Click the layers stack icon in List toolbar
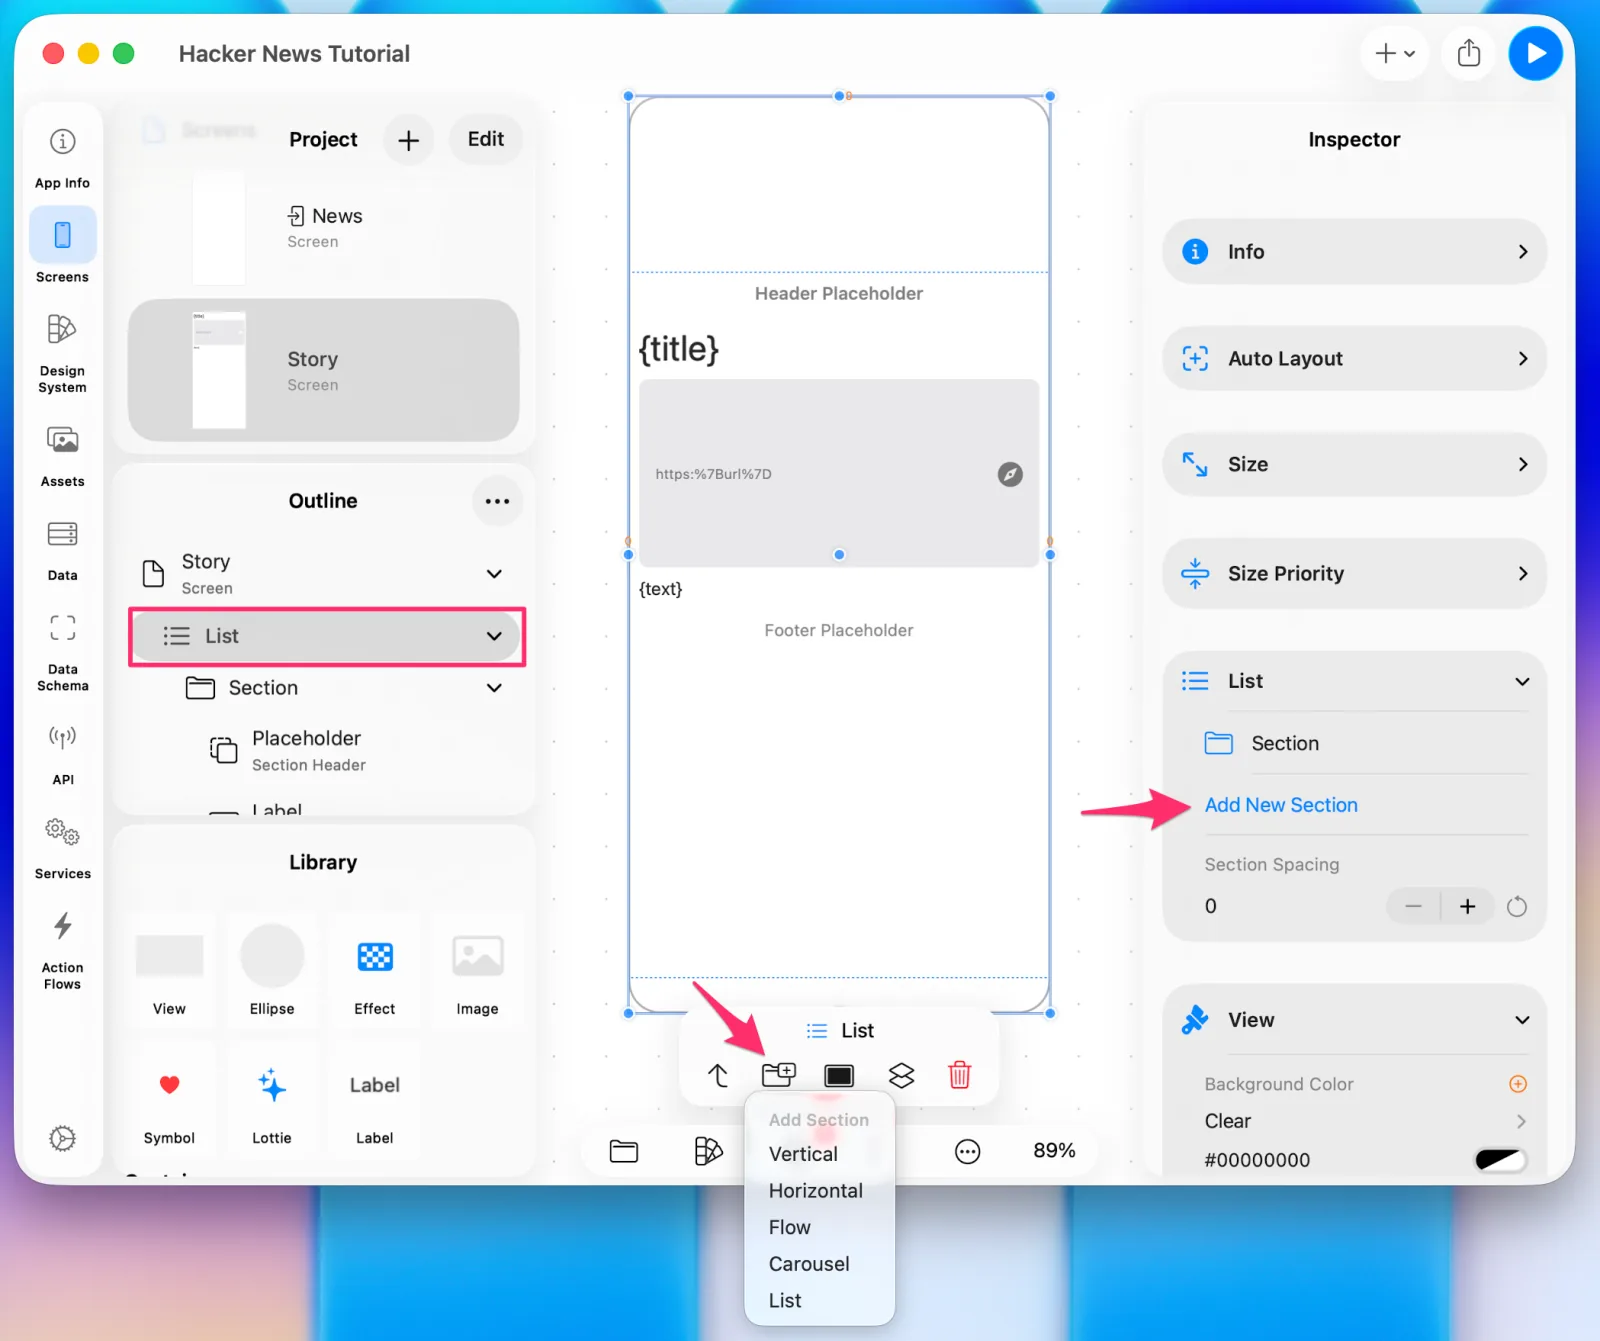The height and width of the screenshot is (1341, 1600). coord(901,1075)
